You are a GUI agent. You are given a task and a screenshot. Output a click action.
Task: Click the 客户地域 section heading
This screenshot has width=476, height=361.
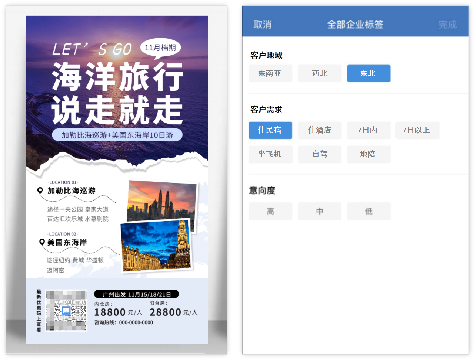tap(266, 55)
